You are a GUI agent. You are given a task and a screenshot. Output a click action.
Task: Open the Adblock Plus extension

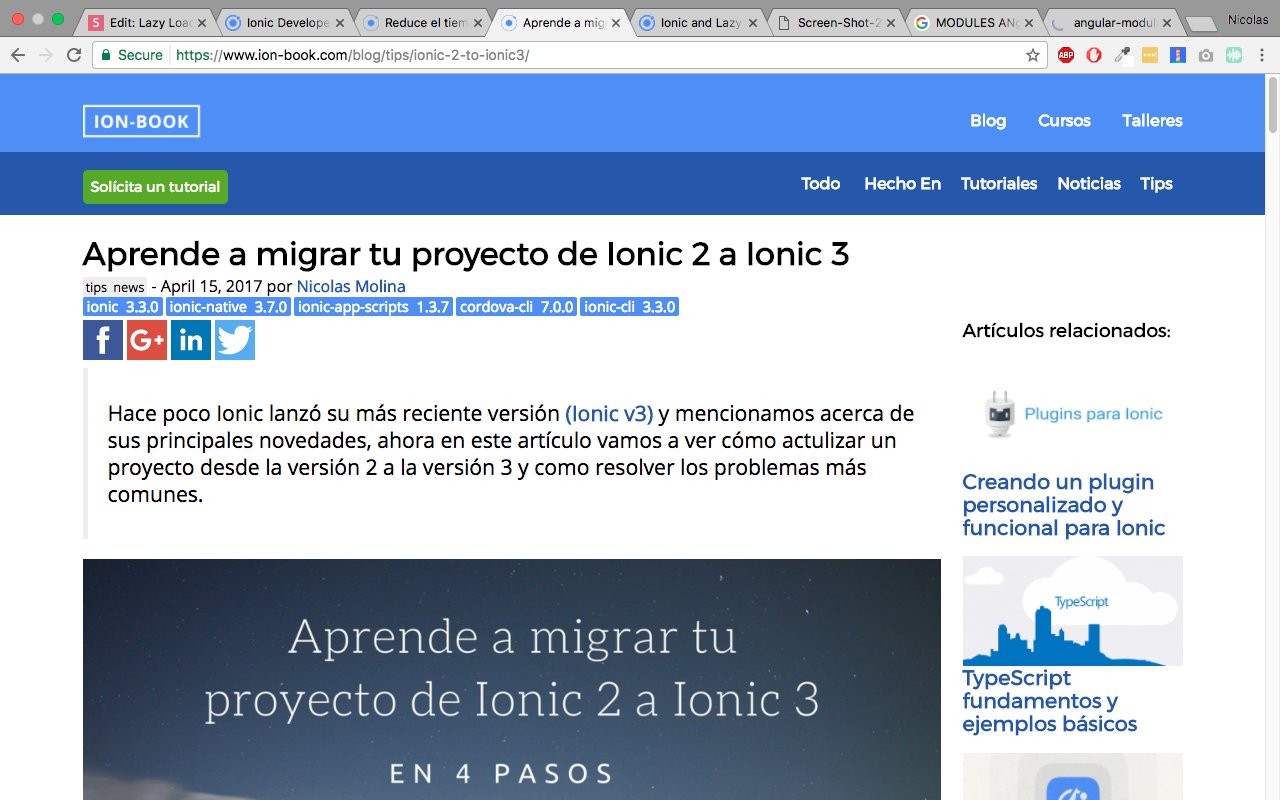tap(1066, 55)
